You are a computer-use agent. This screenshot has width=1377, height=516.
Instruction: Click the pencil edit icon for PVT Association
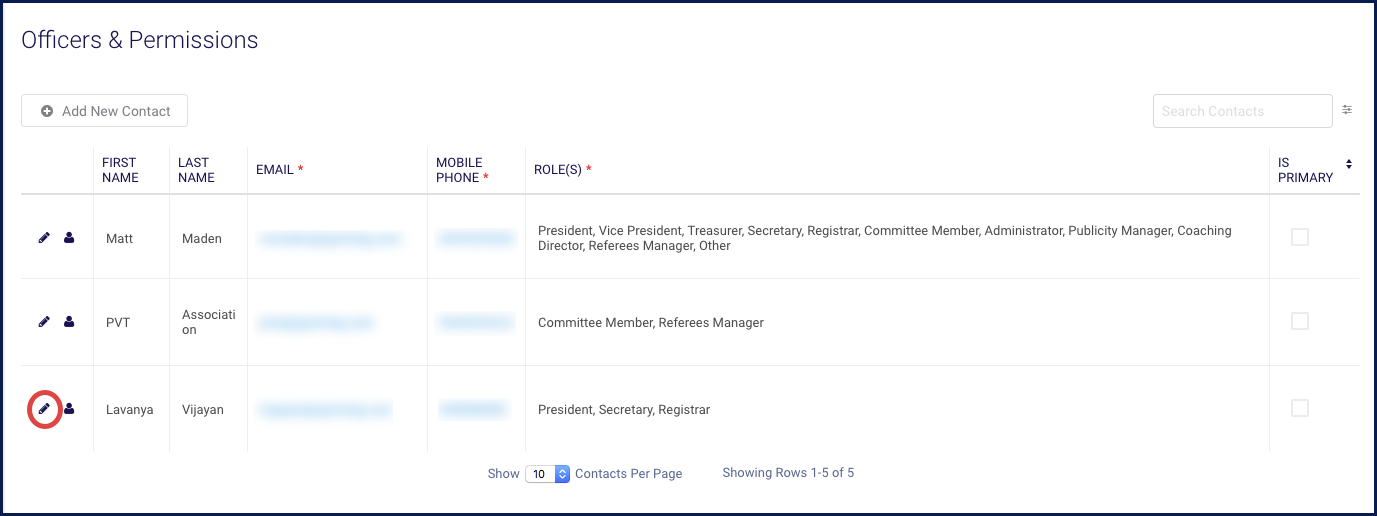point(44,322)
